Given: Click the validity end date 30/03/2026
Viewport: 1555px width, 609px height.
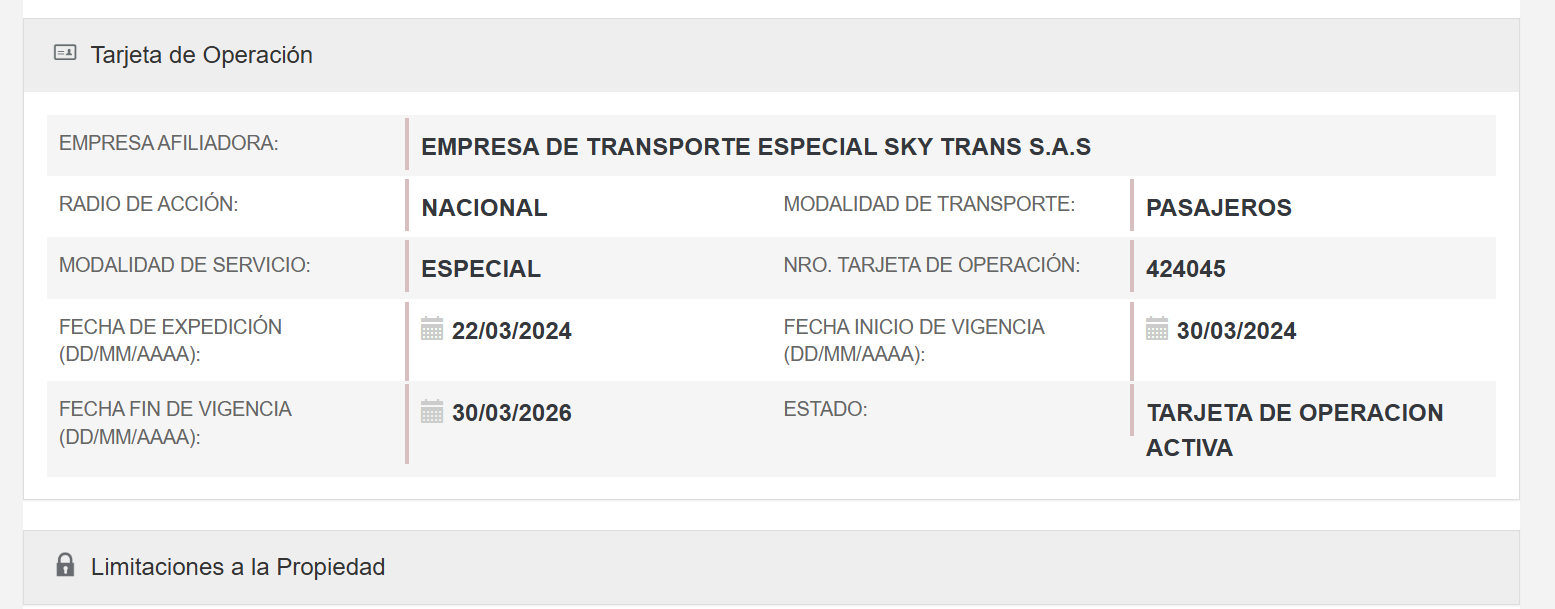Looking at the screenshot, I should [511, 413].
